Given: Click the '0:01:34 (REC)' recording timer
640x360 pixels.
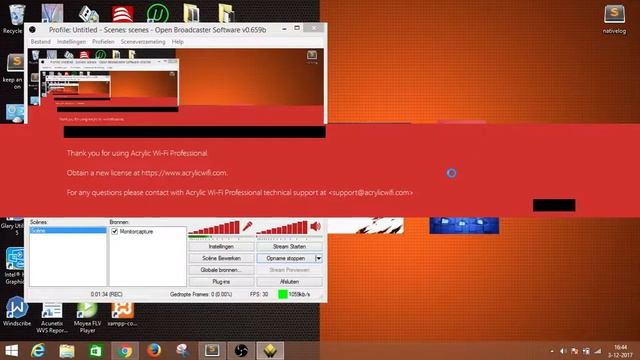Looking at the screenshot, I should 107,294.
